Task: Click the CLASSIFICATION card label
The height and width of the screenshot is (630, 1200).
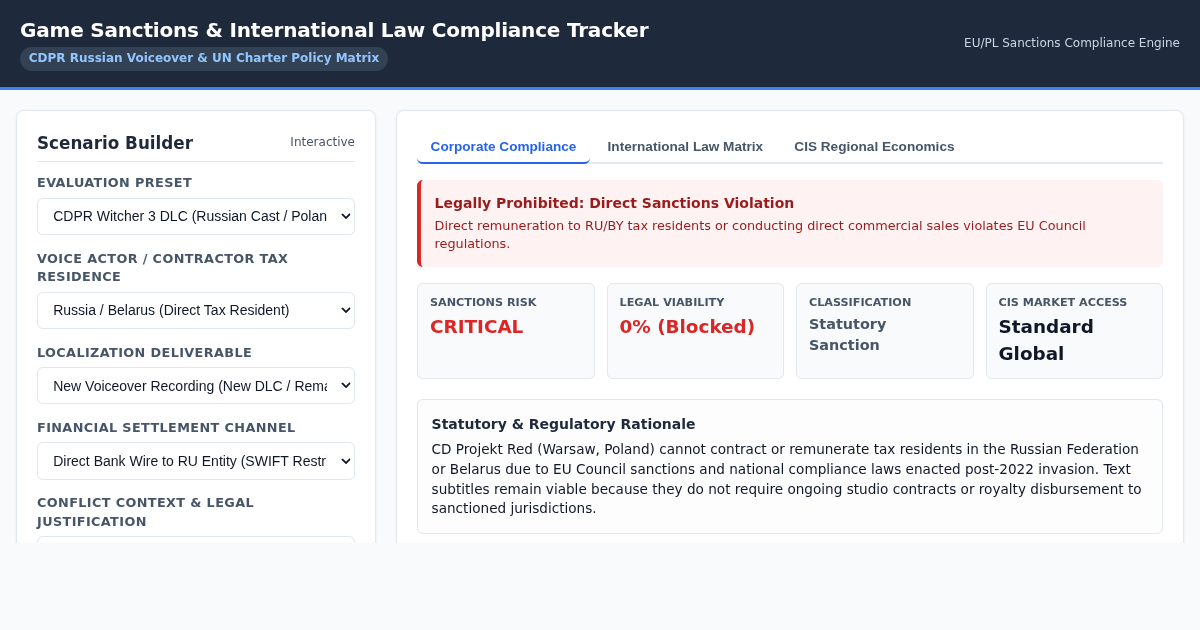Action: [x=860, y=302]
